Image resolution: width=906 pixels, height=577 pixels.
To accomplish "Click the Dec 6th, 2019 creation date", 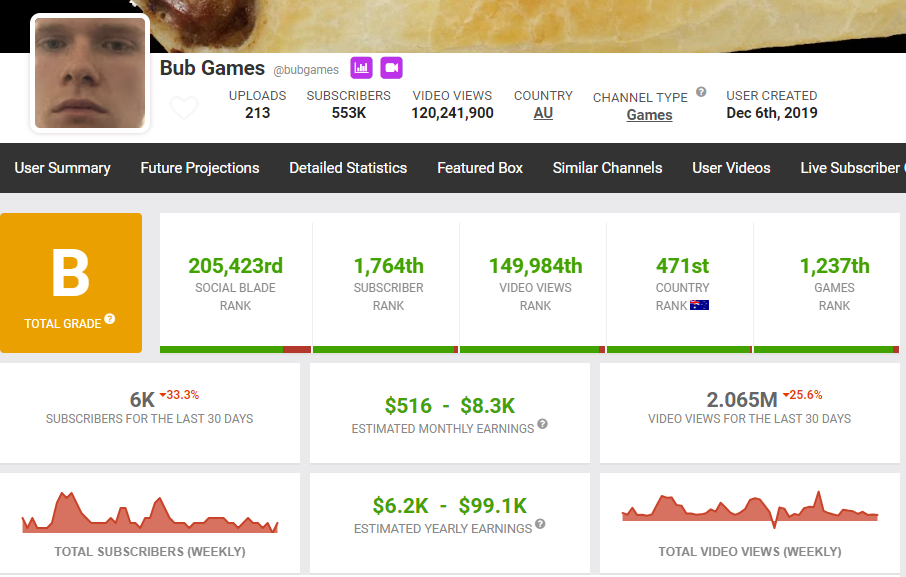I will tap(772, 113).
